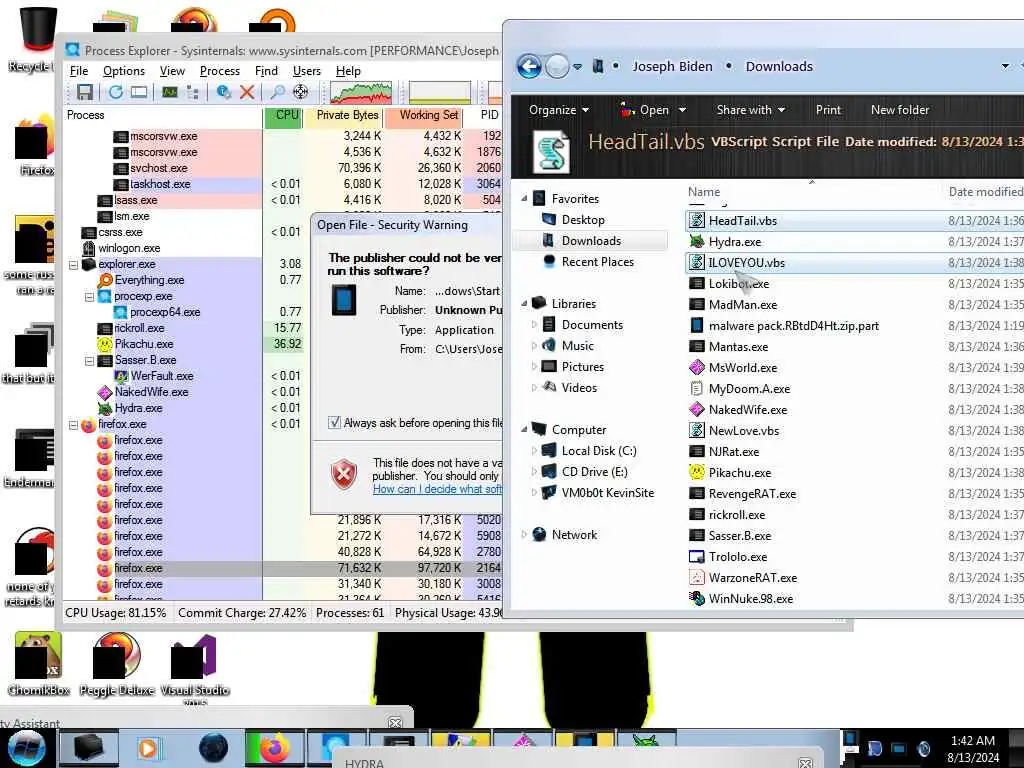Collapse the Favorites group in navigation pane
1024x768 pixels.
coord(524,199)
